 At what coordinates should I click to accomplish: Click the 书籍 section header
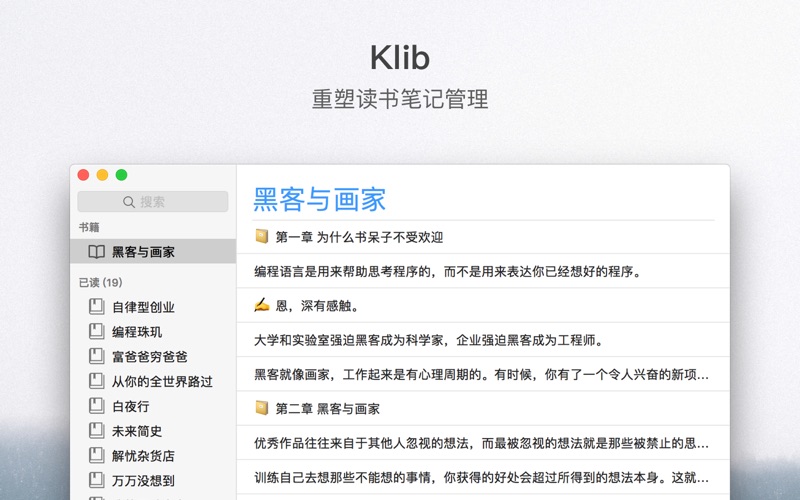89,227
